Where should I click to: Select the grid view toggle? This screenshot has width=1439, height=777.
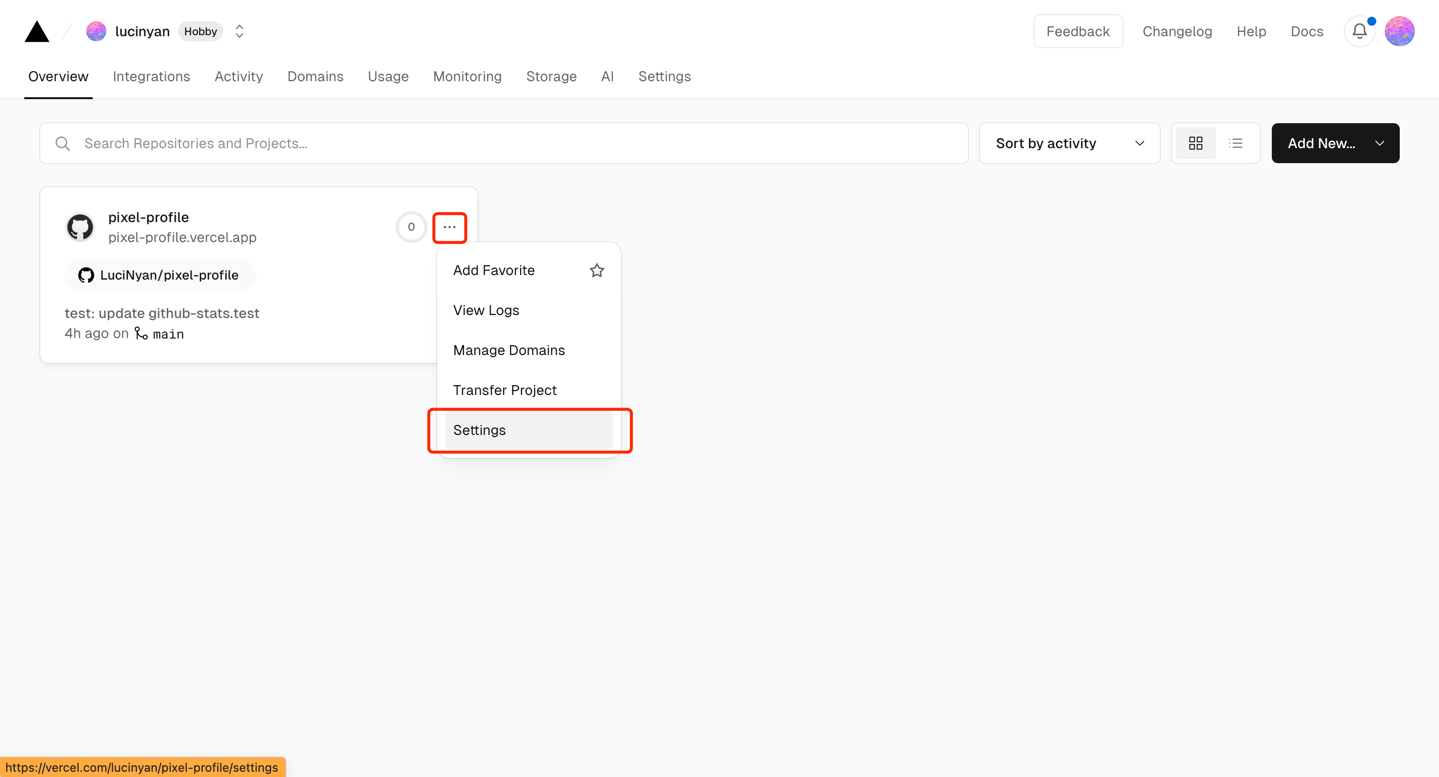click(1195, 143)
